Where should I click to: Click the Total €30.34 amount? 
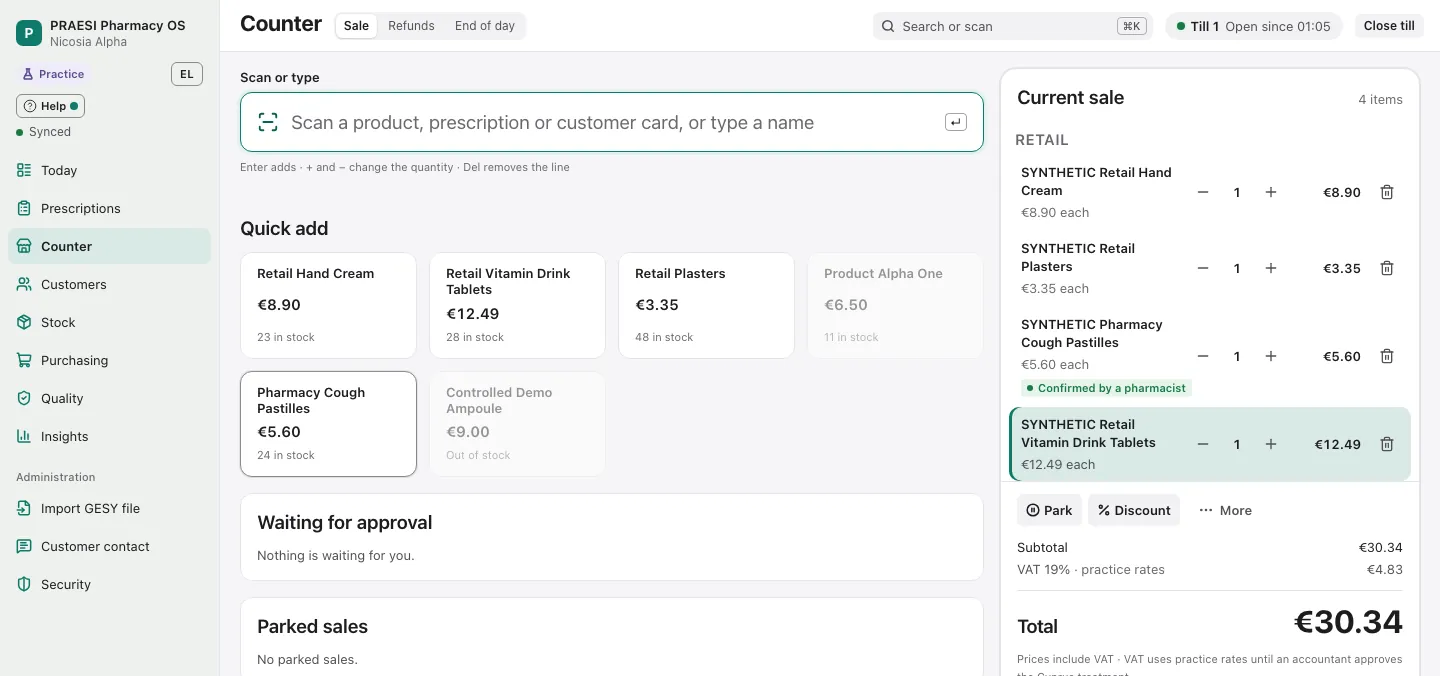point(1348,622)
